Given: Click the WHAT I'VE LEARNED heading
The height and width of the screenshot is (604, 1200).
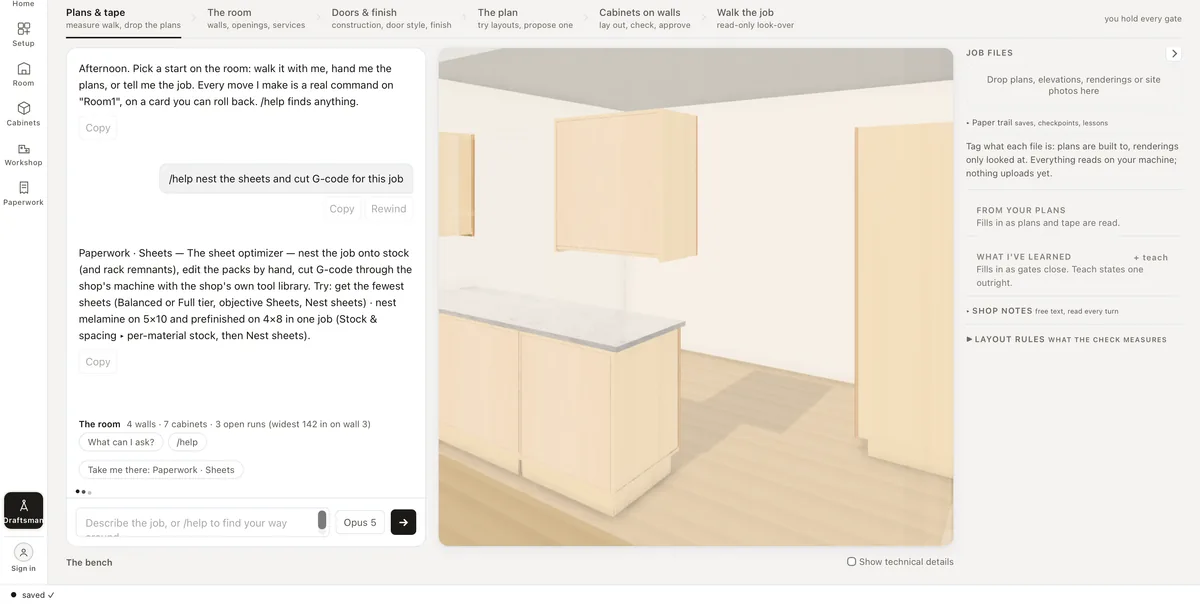Looking at the screenshot, I should [1023, 257].
